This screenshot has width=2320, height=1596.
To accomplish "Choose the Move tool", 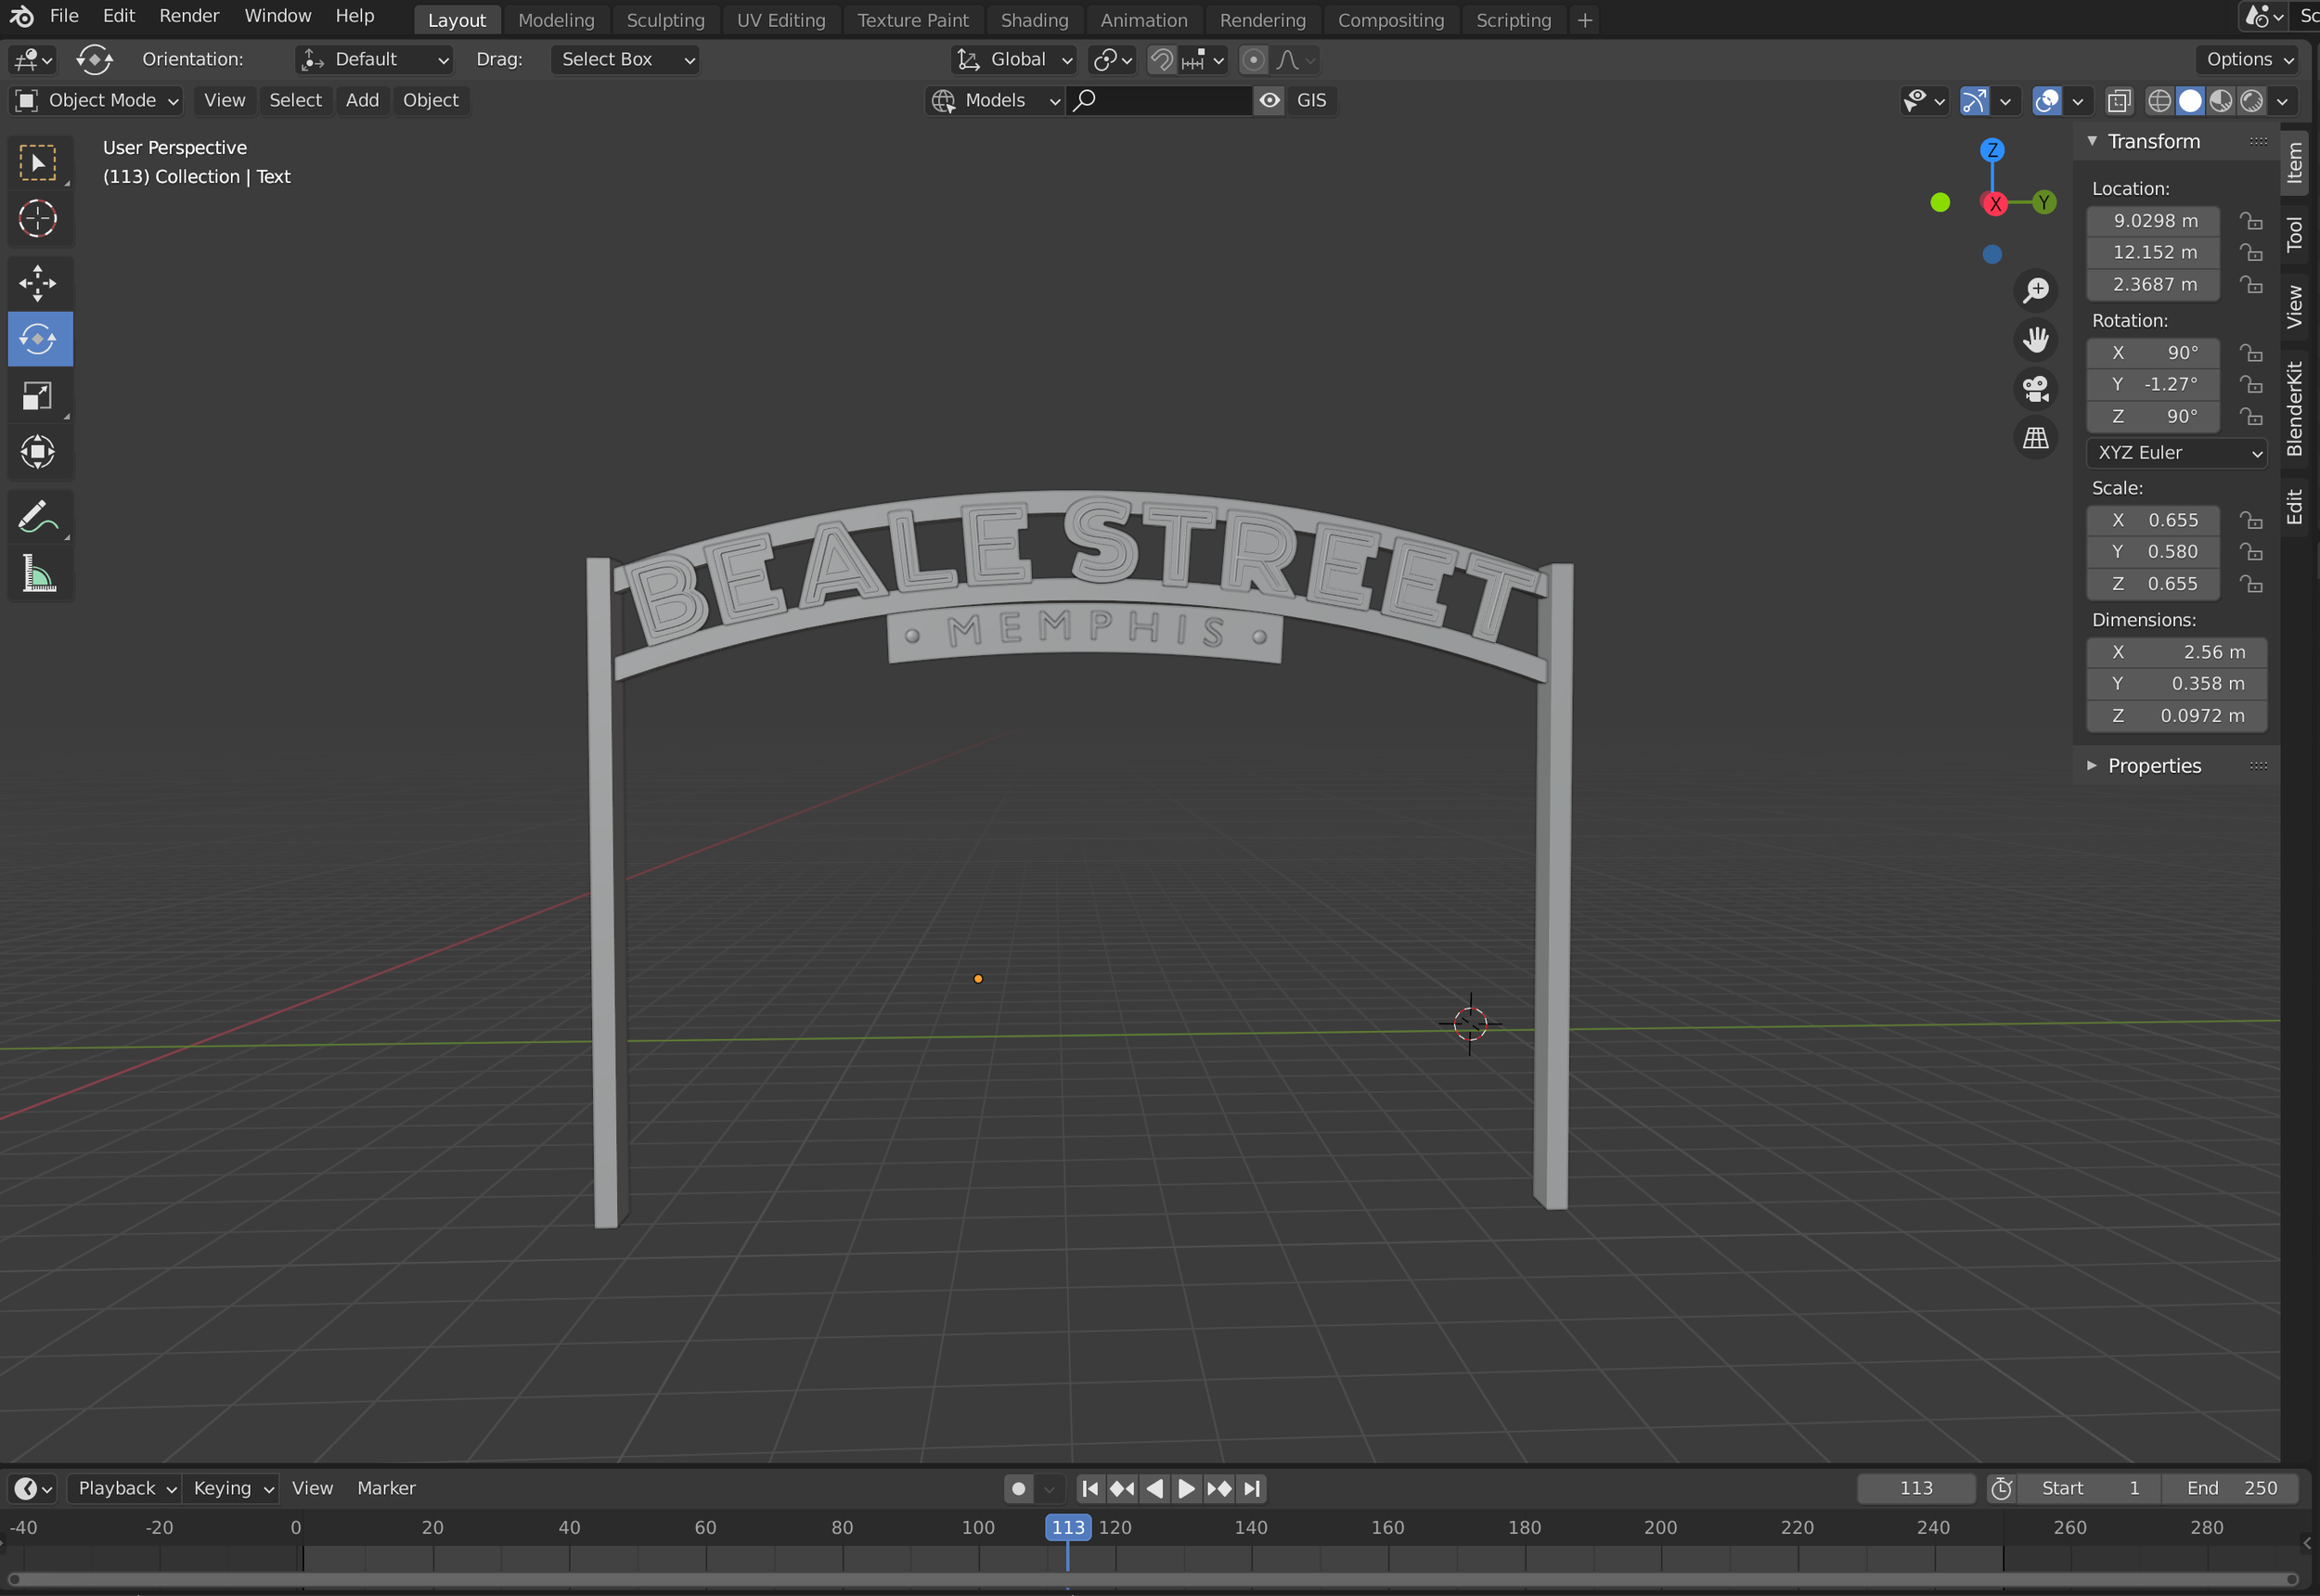I will point(38,283).
